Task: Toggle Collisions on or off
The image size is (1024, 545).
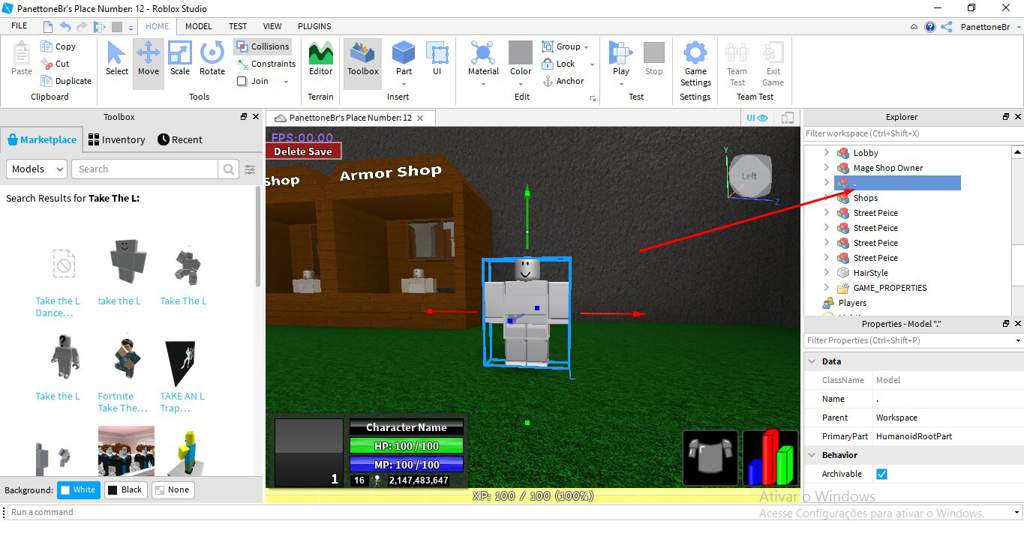Action: click(x=263, y=46)
